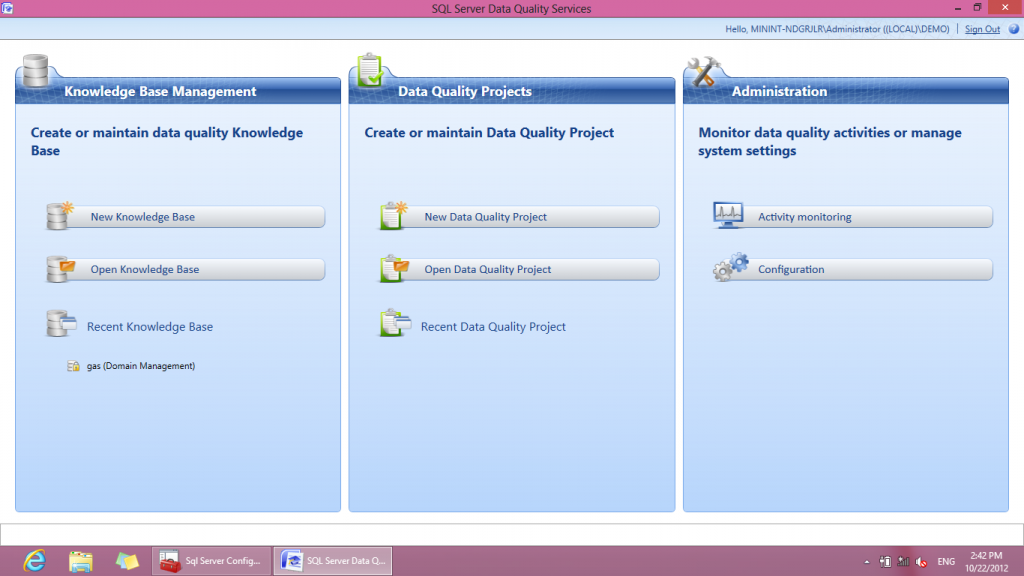Click the New Data Quality Project clipboard icon

(394, 216)
